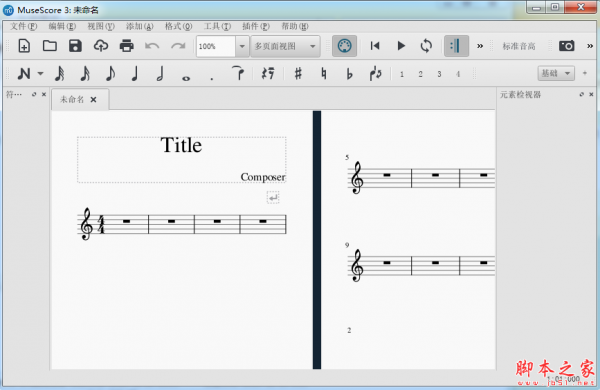Image resolution: width=600 pixels, height=390 pixels.
Task: Select the eighth note duration
Action: point(110,73)
